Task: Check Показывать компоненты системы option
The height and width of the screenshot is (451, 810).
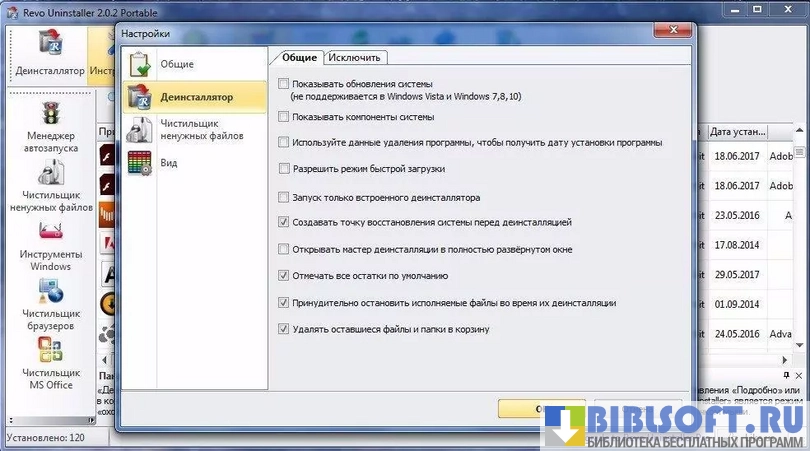Action: (285, 117)
